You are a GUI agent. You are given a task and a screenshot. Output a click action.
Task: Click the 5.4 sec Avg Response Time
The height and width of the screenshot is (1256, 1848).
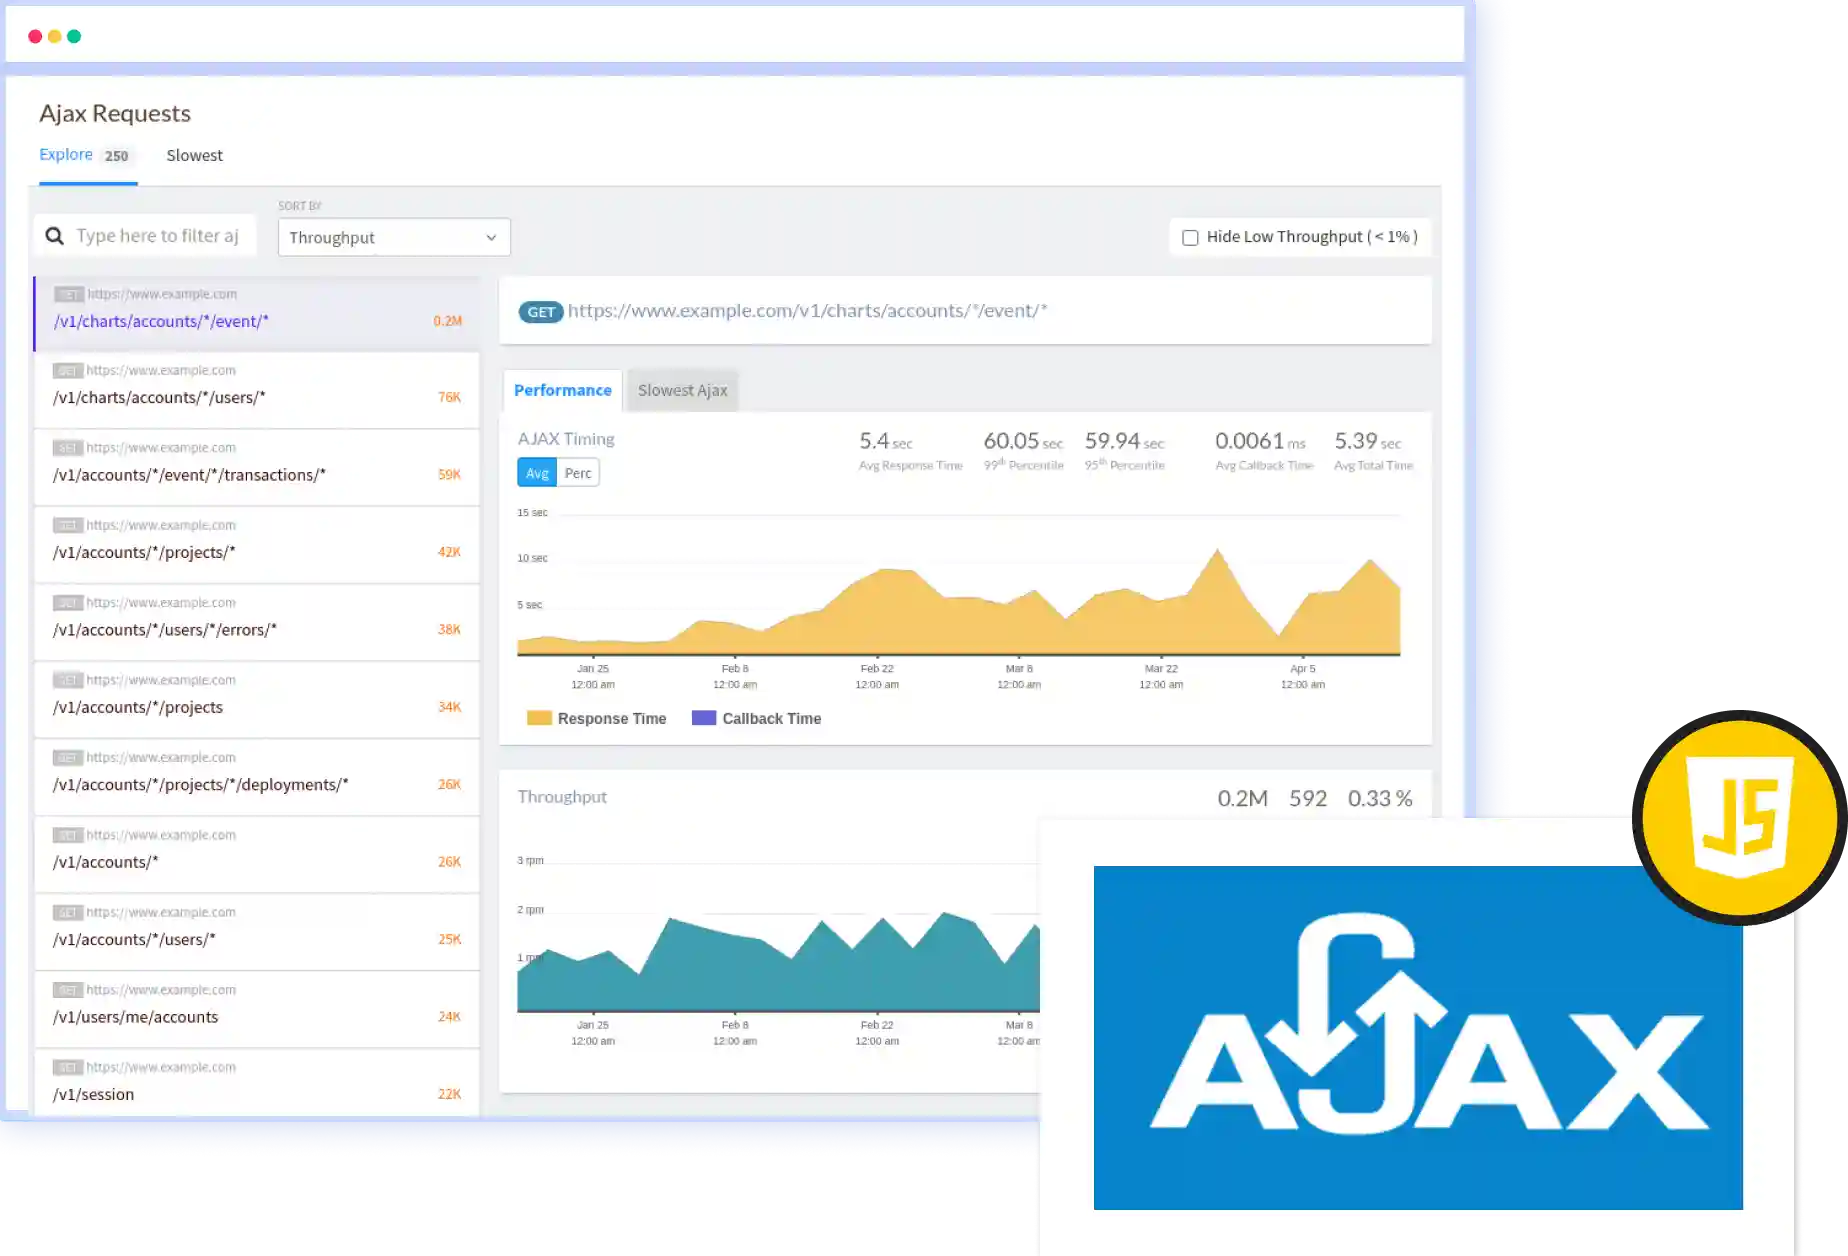pyautogui.click(x=886, y=441)
